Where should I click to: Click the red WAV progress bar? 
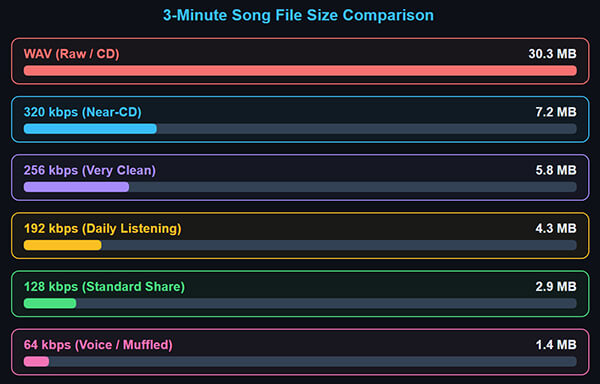[300, 71]
